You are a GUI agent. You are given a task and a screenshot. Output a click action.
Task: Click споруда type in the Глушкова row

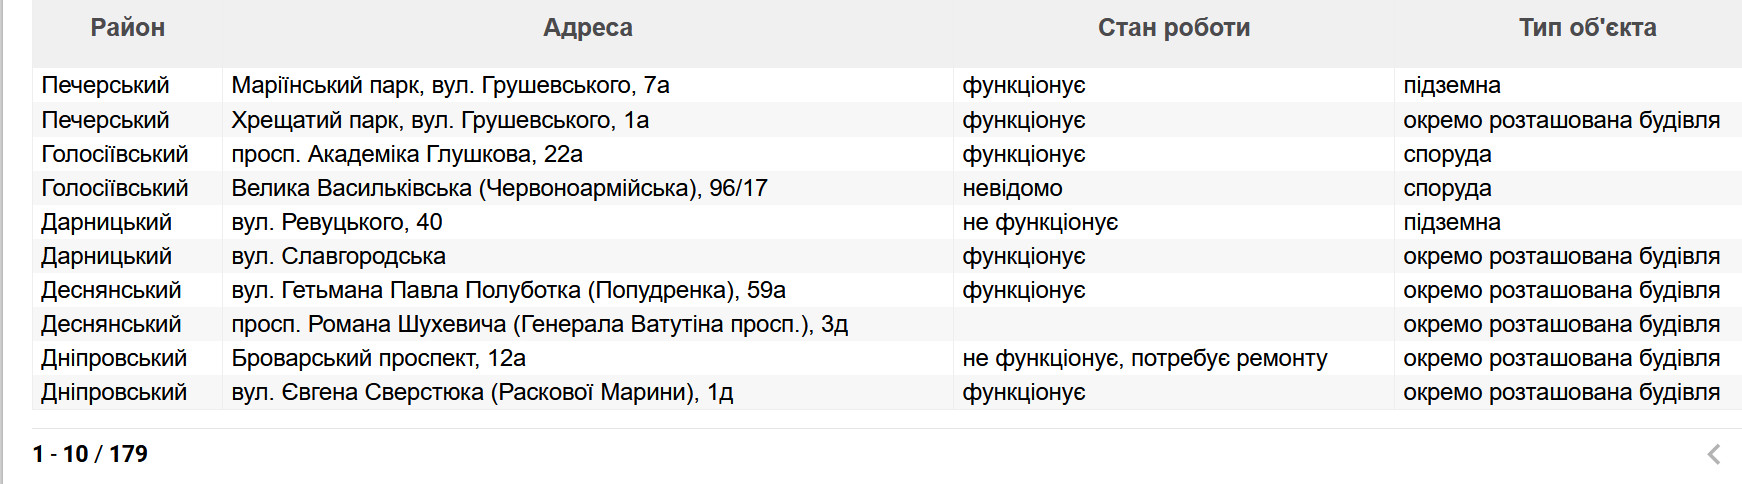[x=1447, y=154]
